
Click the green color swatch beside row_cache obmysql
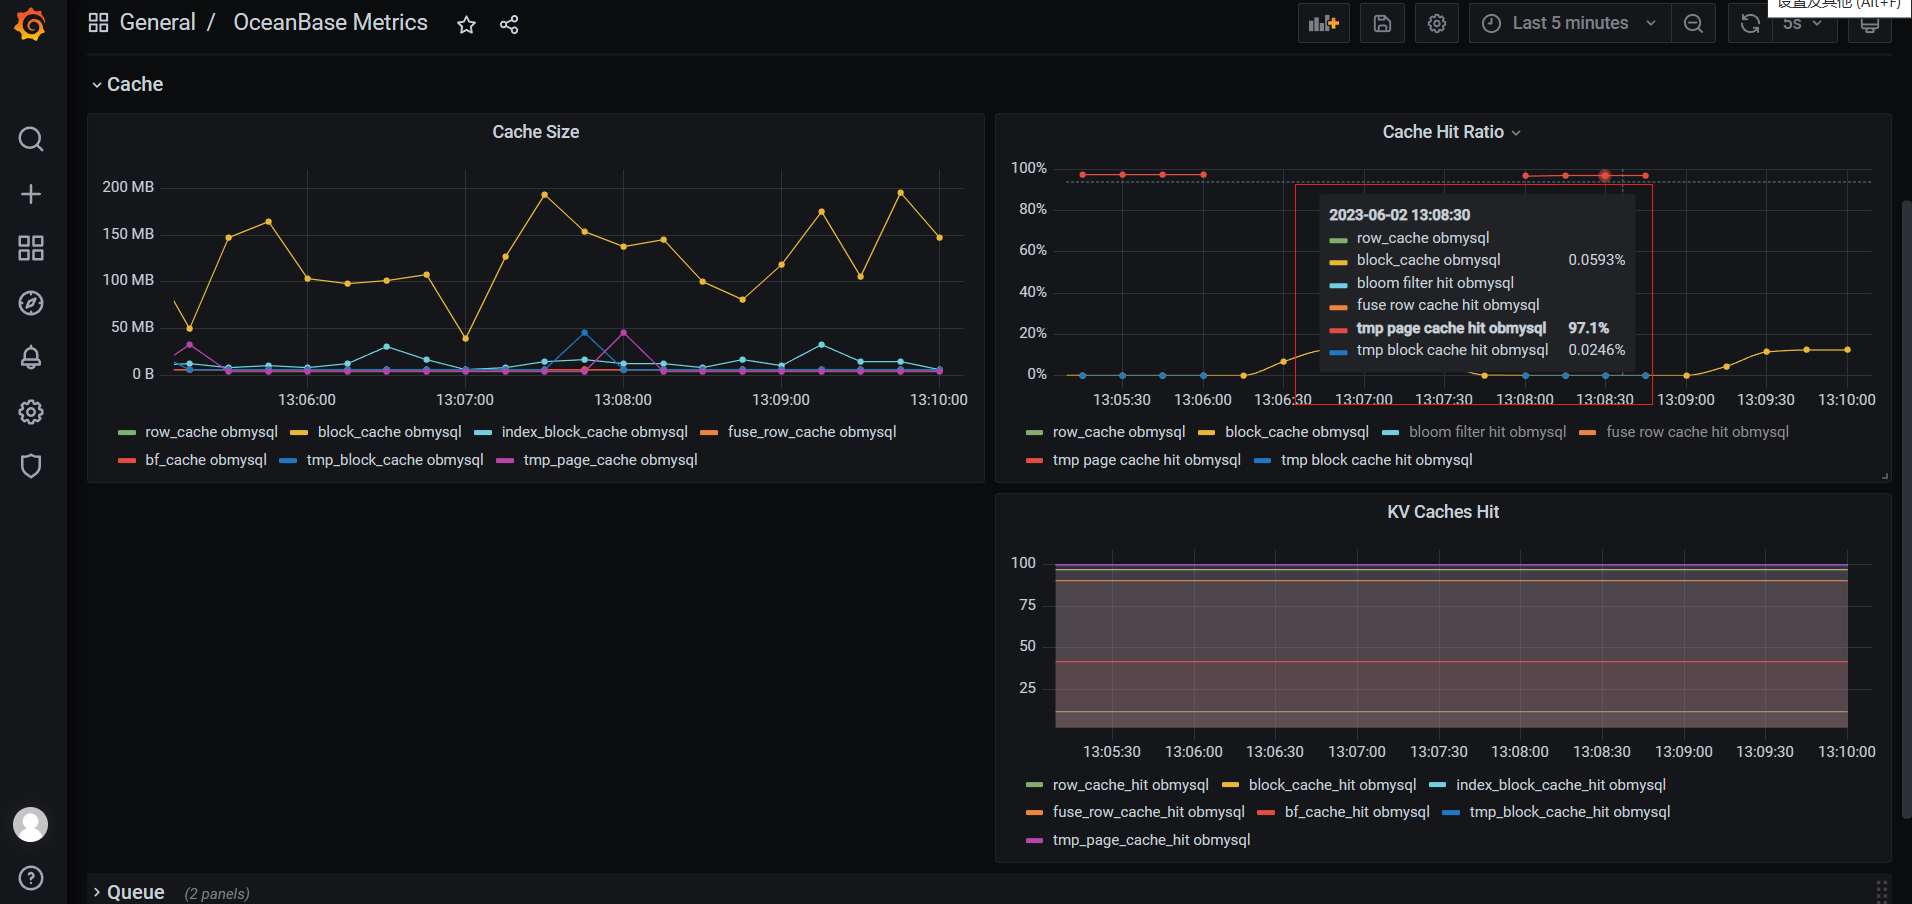pos(126,431)
